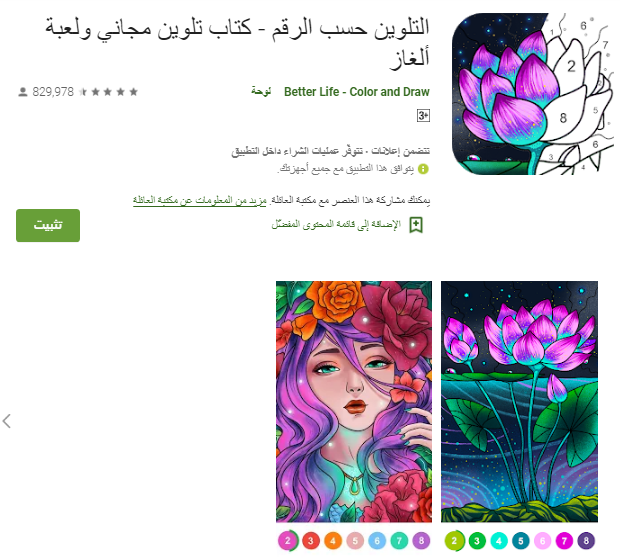
Task: Click the green compatibility info icon
Action: [423, 169]
